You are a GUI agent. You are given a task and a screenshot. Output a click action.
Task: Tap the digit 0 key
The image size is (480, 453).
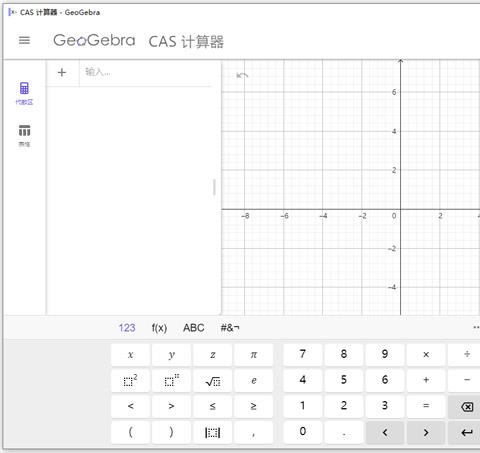click(x=303, y=432)
